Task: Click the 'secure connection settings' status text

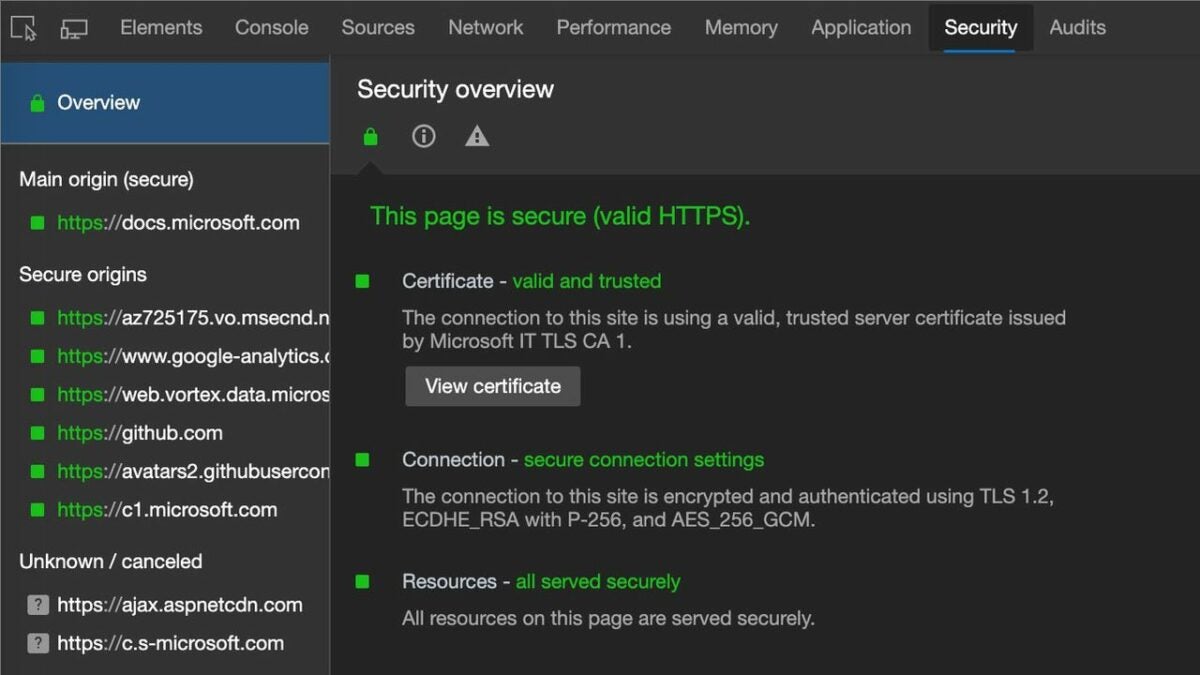Action: click(x=644, y=460)
